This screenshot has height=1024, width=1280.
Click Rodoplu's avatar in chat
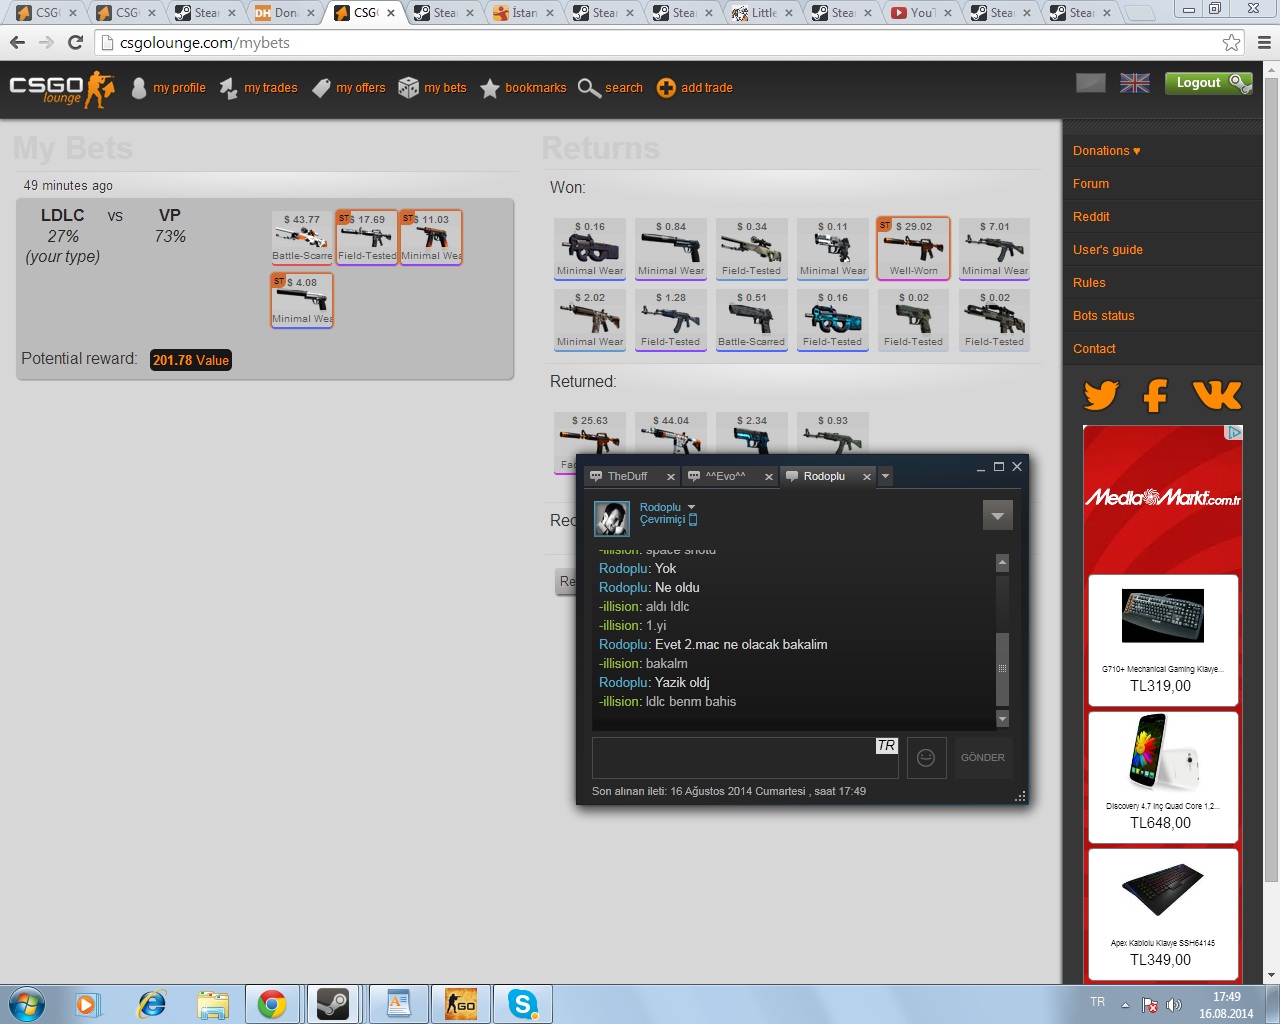pyautogui.click(x=612, y=519)
